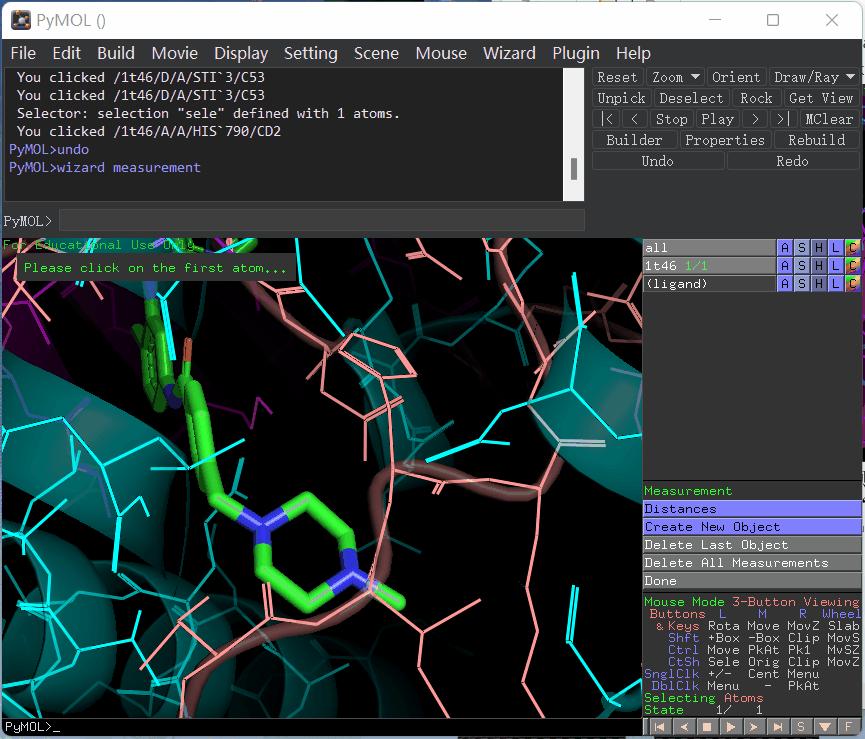Click the PyMOL command input field
The width and height of the screenshot is (865, 739).
click(321, 220)
